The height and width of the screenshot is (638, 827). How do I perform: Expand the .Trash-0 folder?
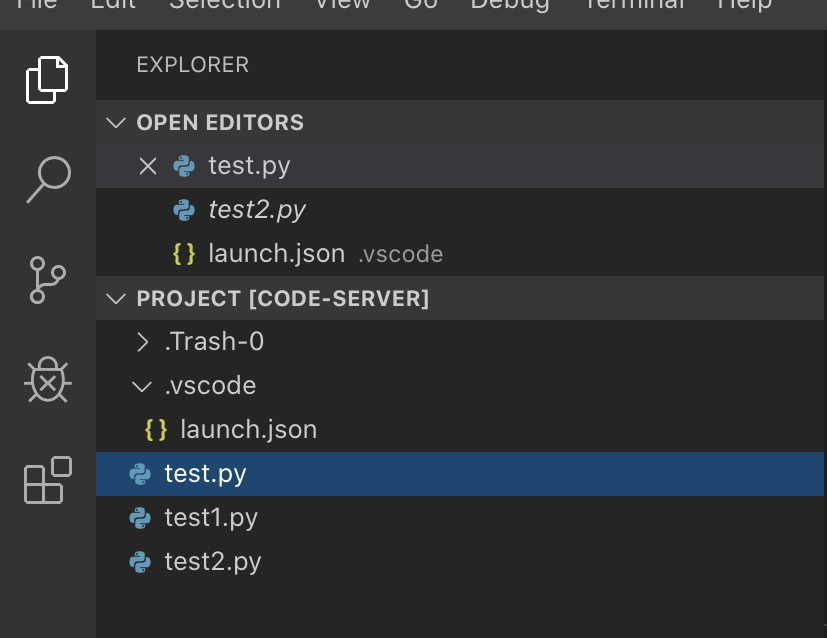point(142,342)
